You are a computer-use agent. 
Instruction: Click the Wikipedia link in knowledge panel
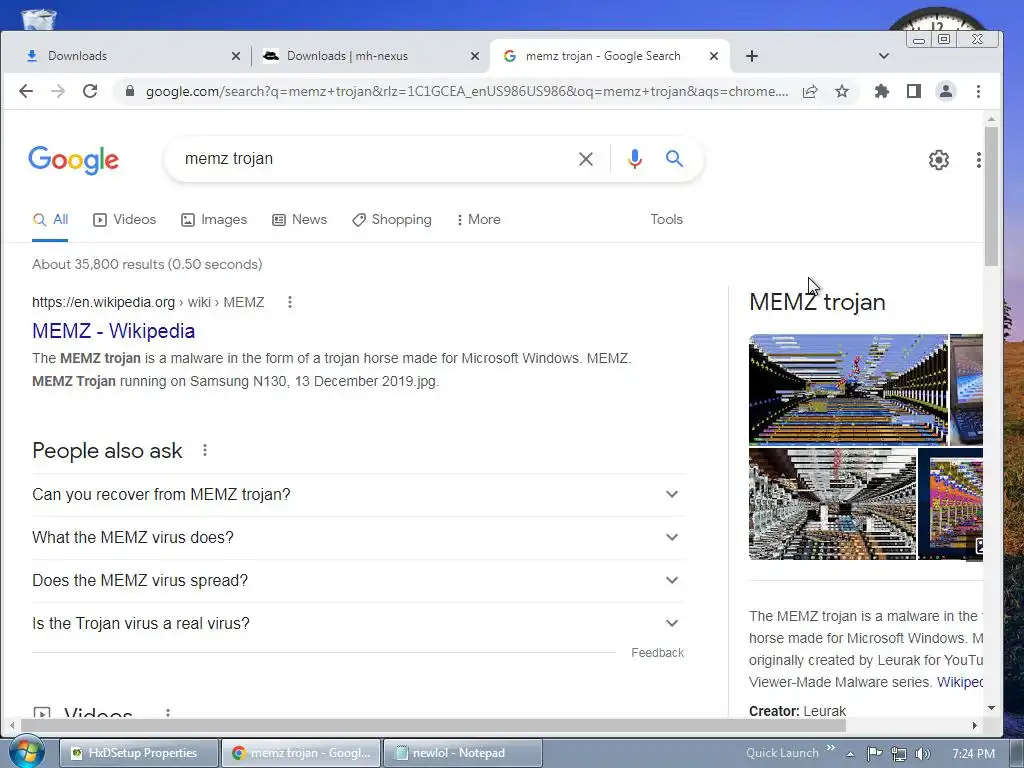pyautogui.click(x=959, y=682)
